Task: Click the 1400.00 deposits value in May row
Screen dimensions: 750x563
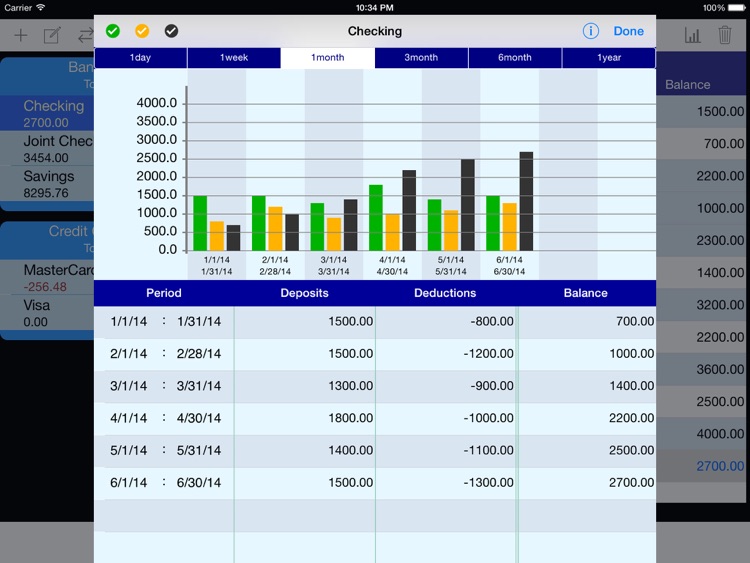Action: tap(351, 451)
